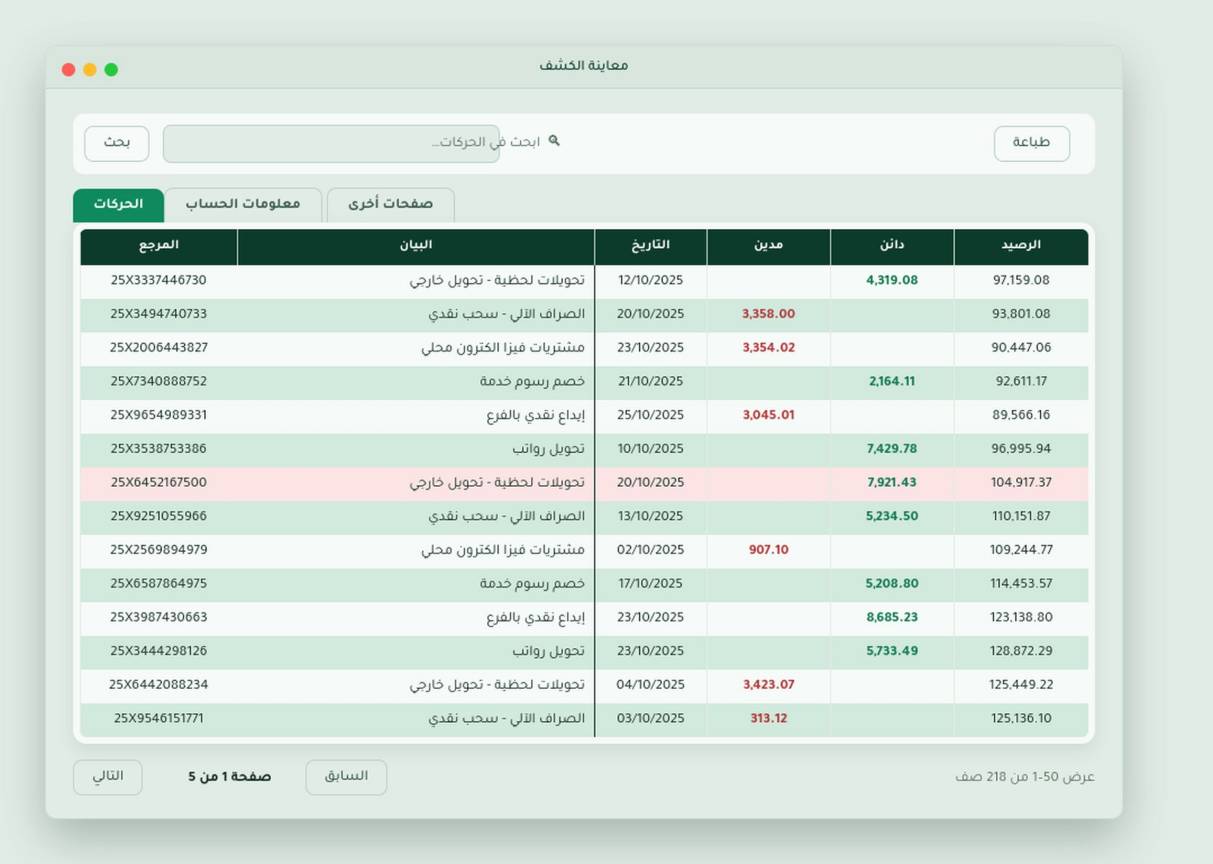This screenshot has height=864, width=1213.
Task: Click debit amount 3,045.01
Action: (x=768, y=415)
